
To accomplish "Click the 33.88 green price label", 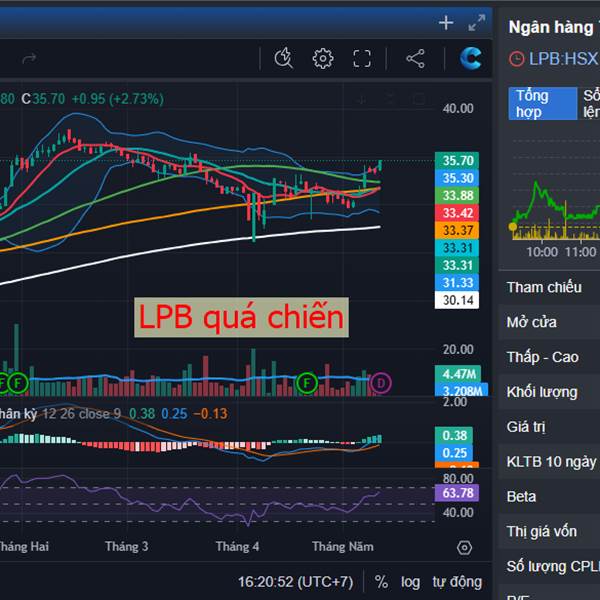I will point(457,196).
